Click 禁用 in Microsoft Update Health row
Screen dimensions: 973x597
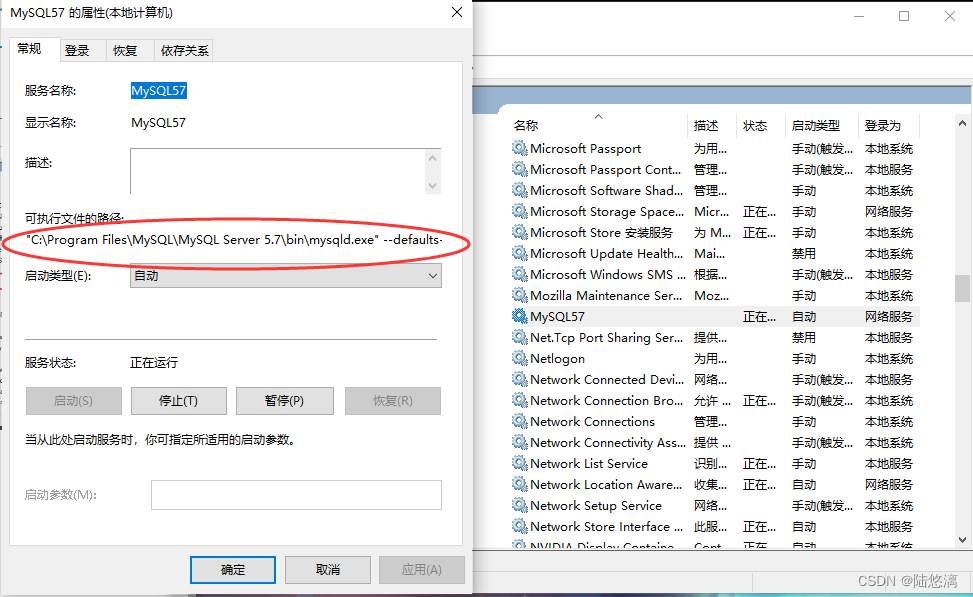804,253
